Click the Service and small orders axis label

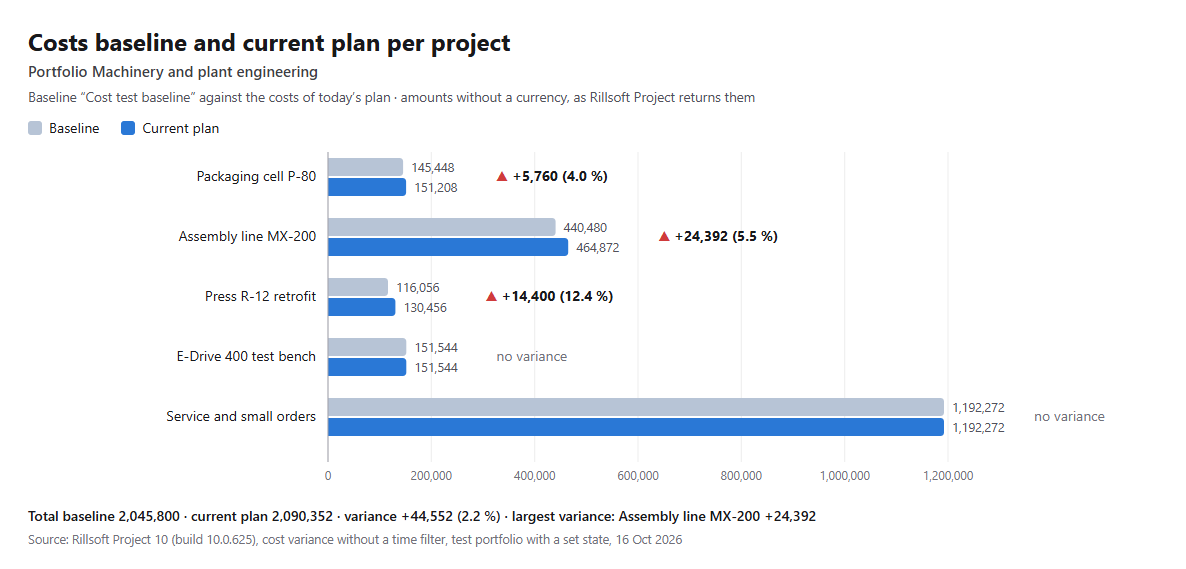tap(241, 416)
